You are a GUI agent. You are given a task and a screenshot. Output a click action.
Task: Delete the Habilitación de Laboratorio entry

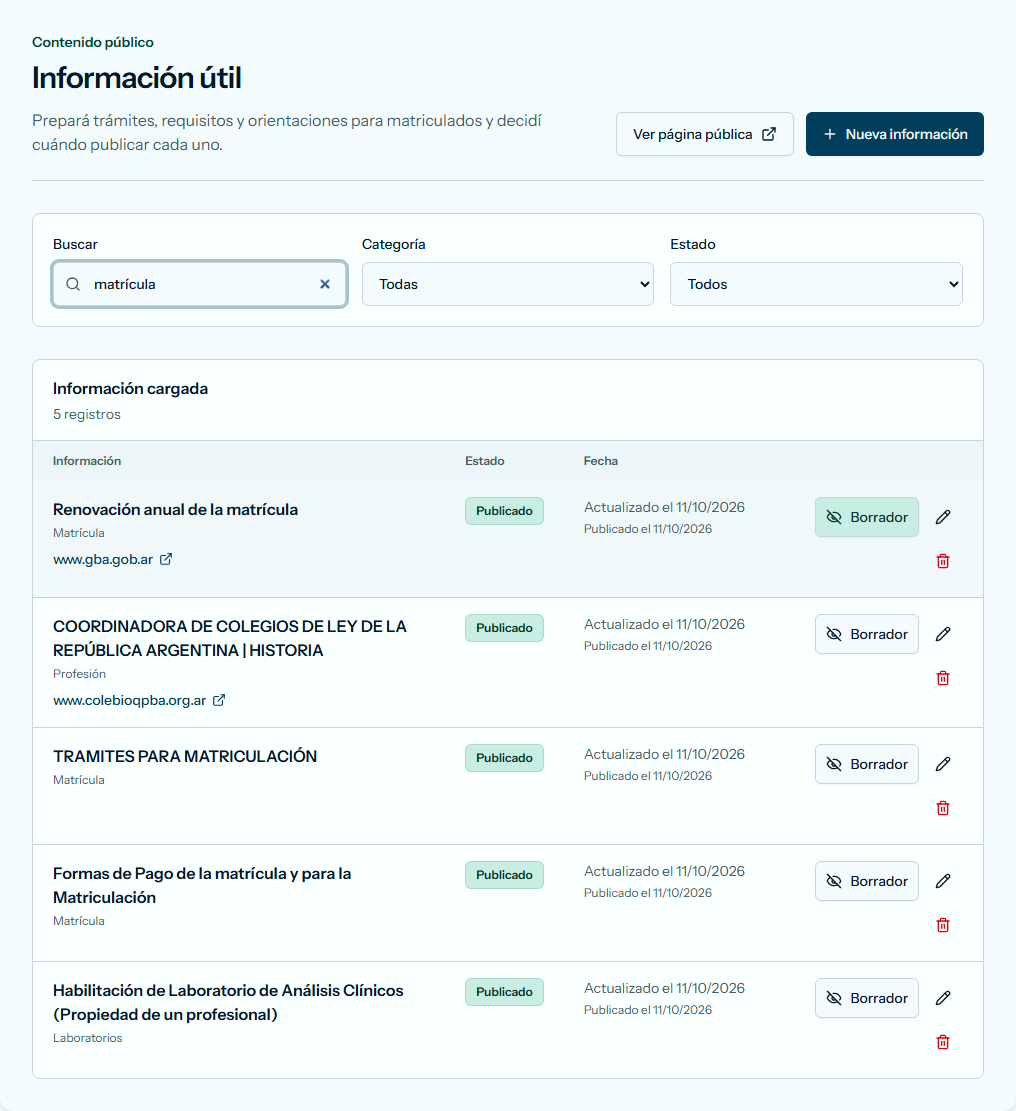(x=942, y=1042)
